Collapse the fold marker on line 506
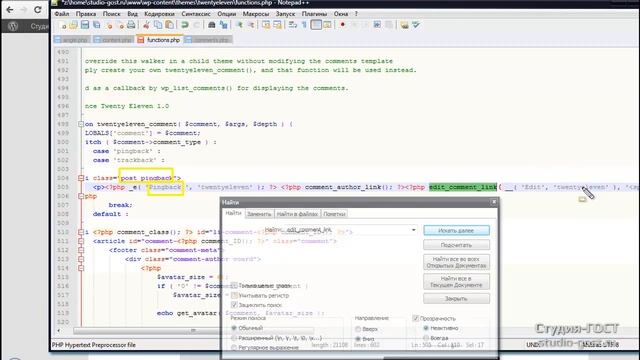This screenshot has width=640, height=360. point(81,196)
